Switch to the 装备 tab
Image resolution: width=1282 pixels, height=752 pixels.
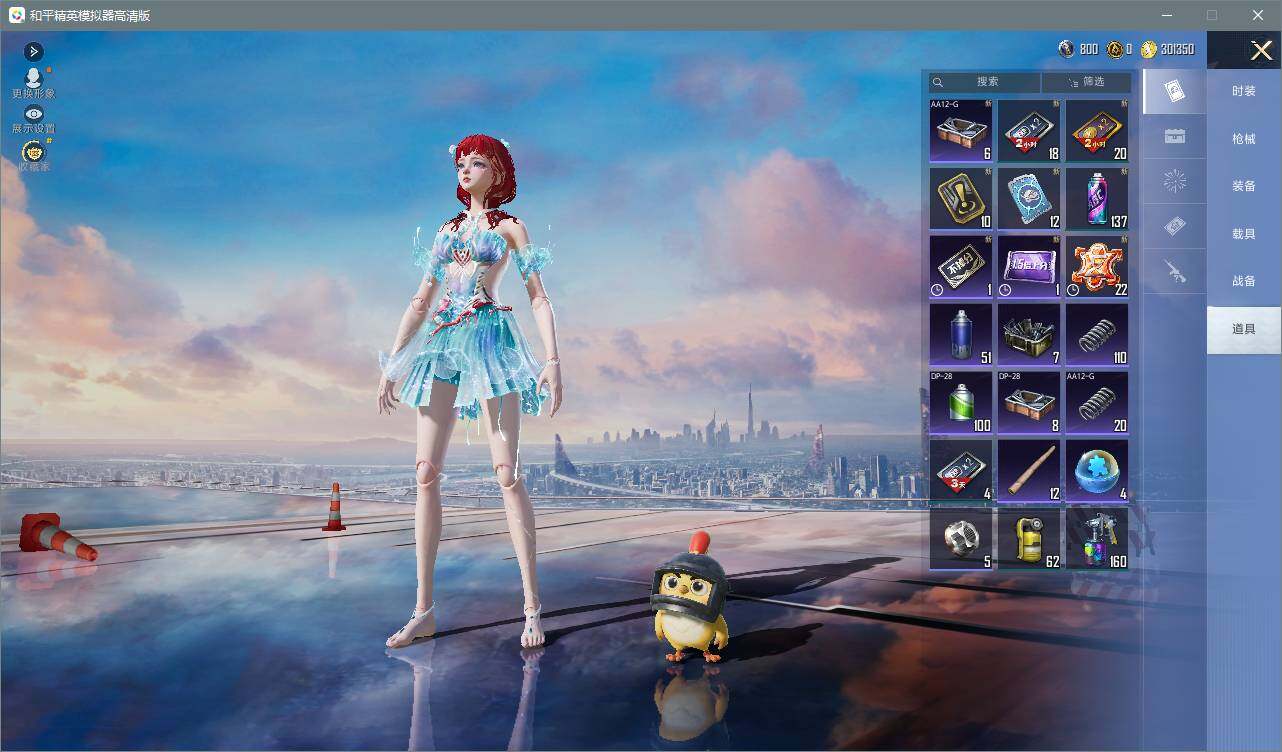1244,186
